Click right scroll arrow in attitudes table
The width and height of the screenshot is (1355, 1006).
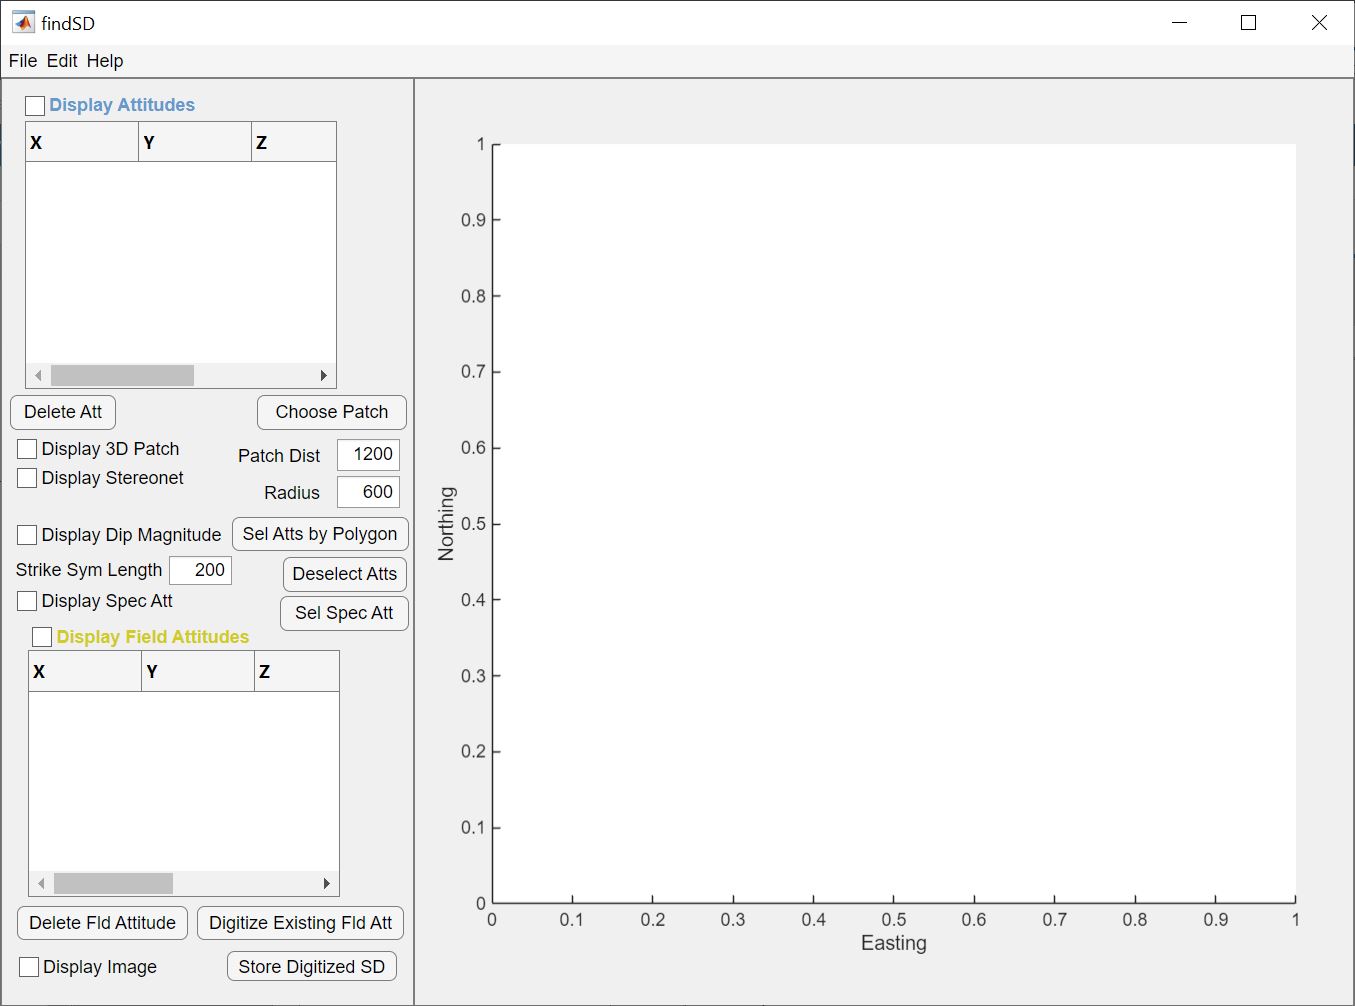tap(324, 376)
